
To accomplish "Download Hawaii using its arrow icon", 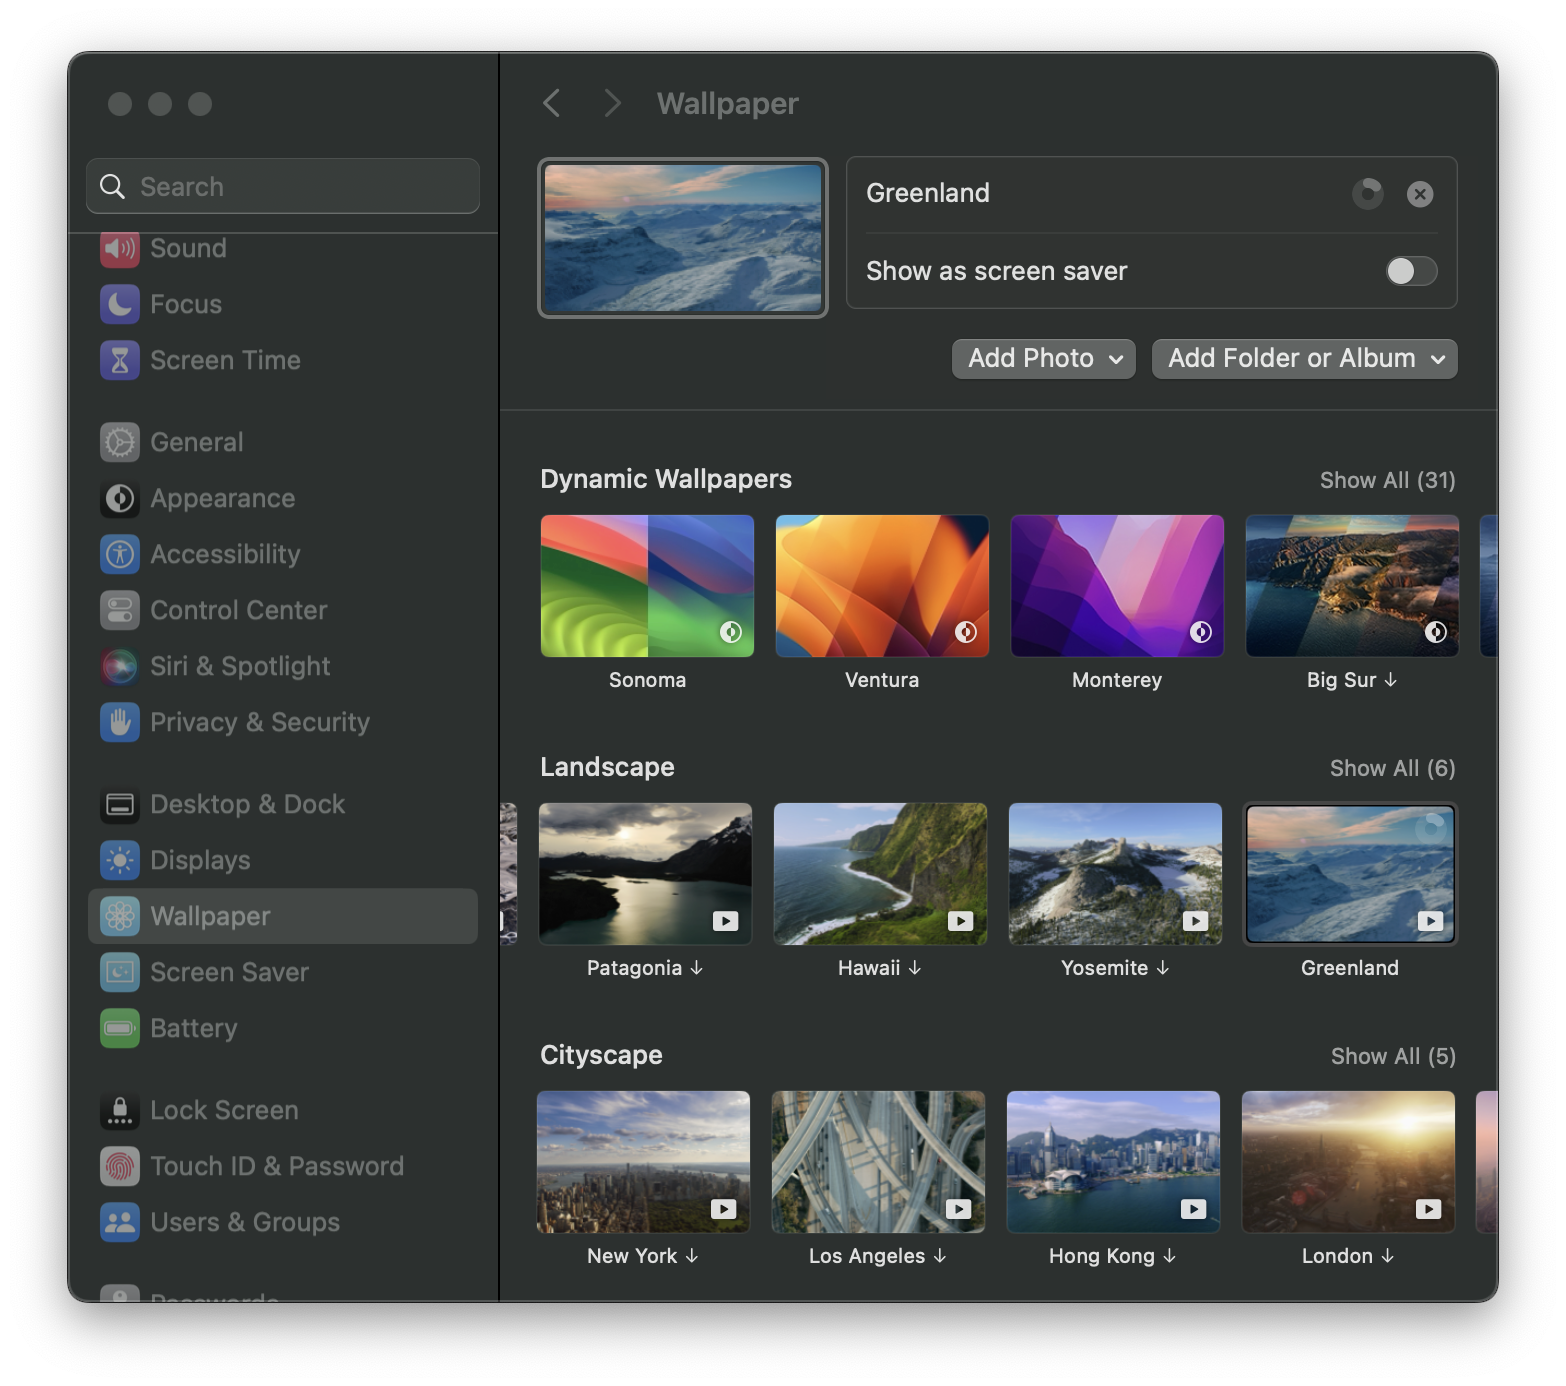I will [915, 968].
